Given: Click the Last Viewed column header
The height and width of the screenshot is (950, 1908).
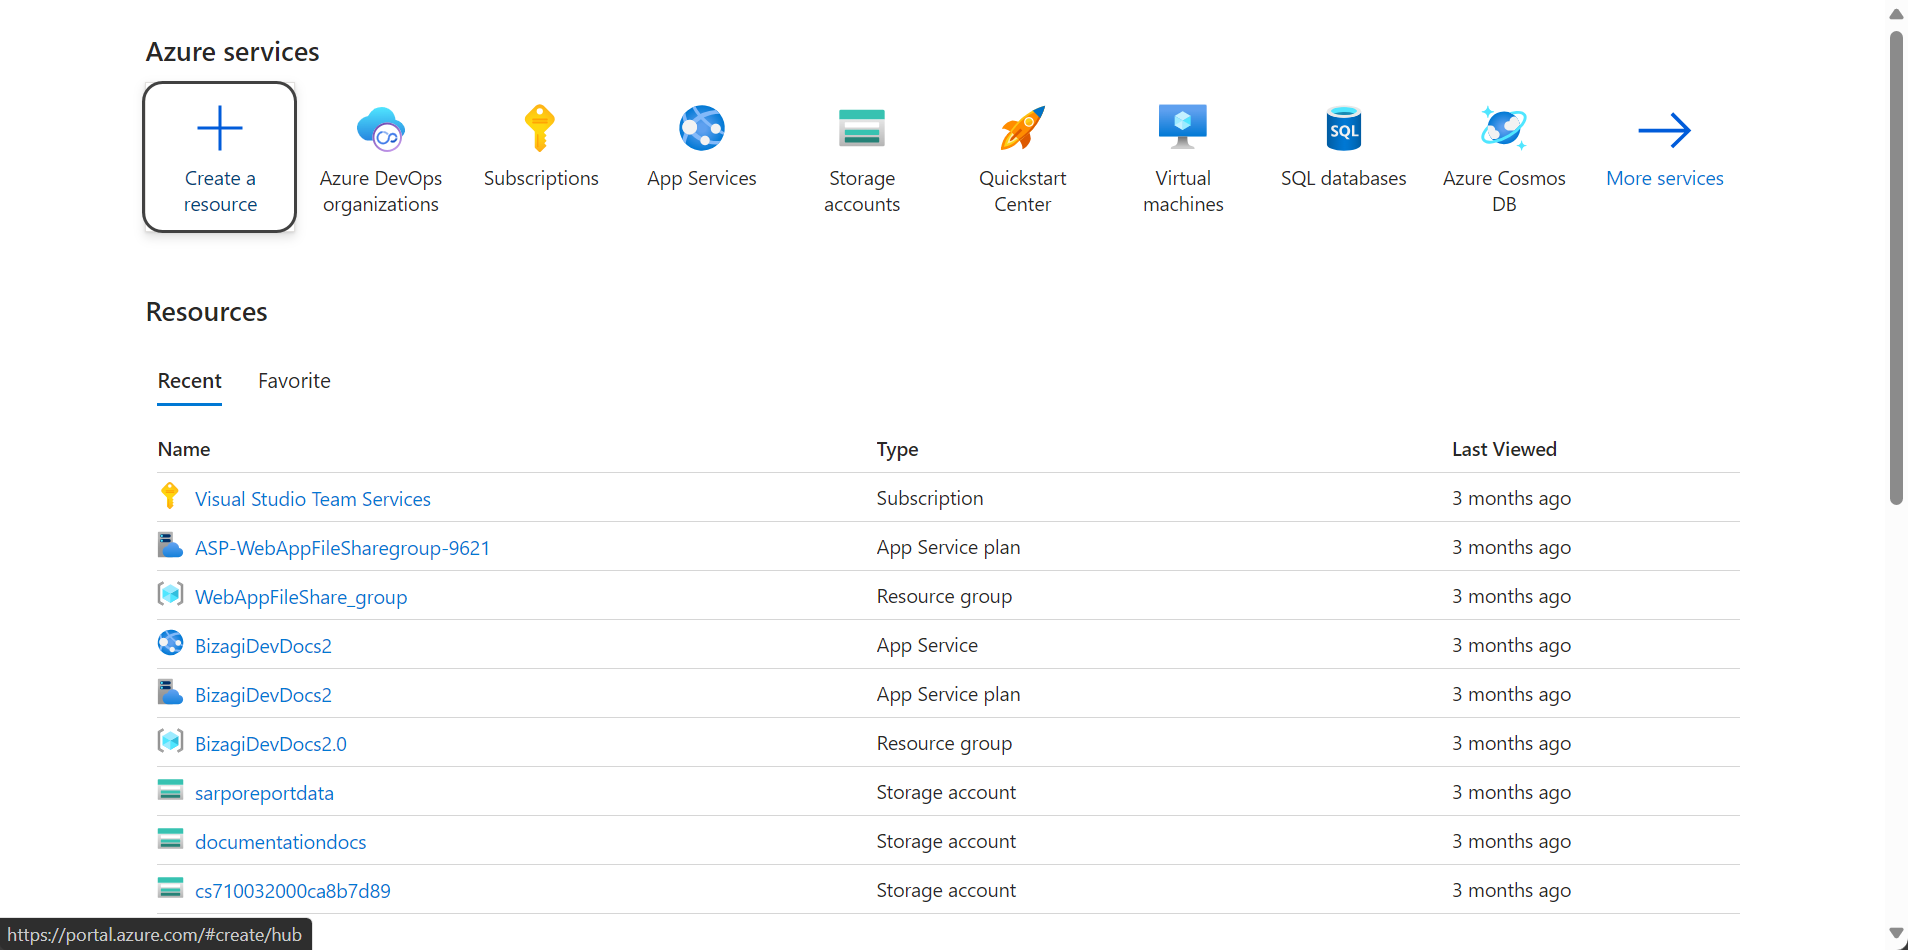Looking at the screenshot, I should [1504, 449].
